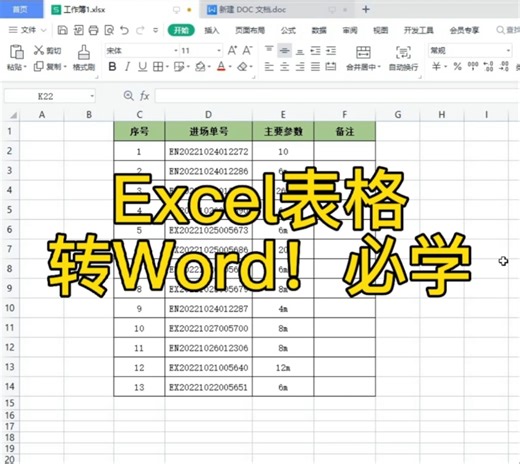Screen dimensions: 520x464
Task: Copy the selection (复制)
Action: pos(48,67)
